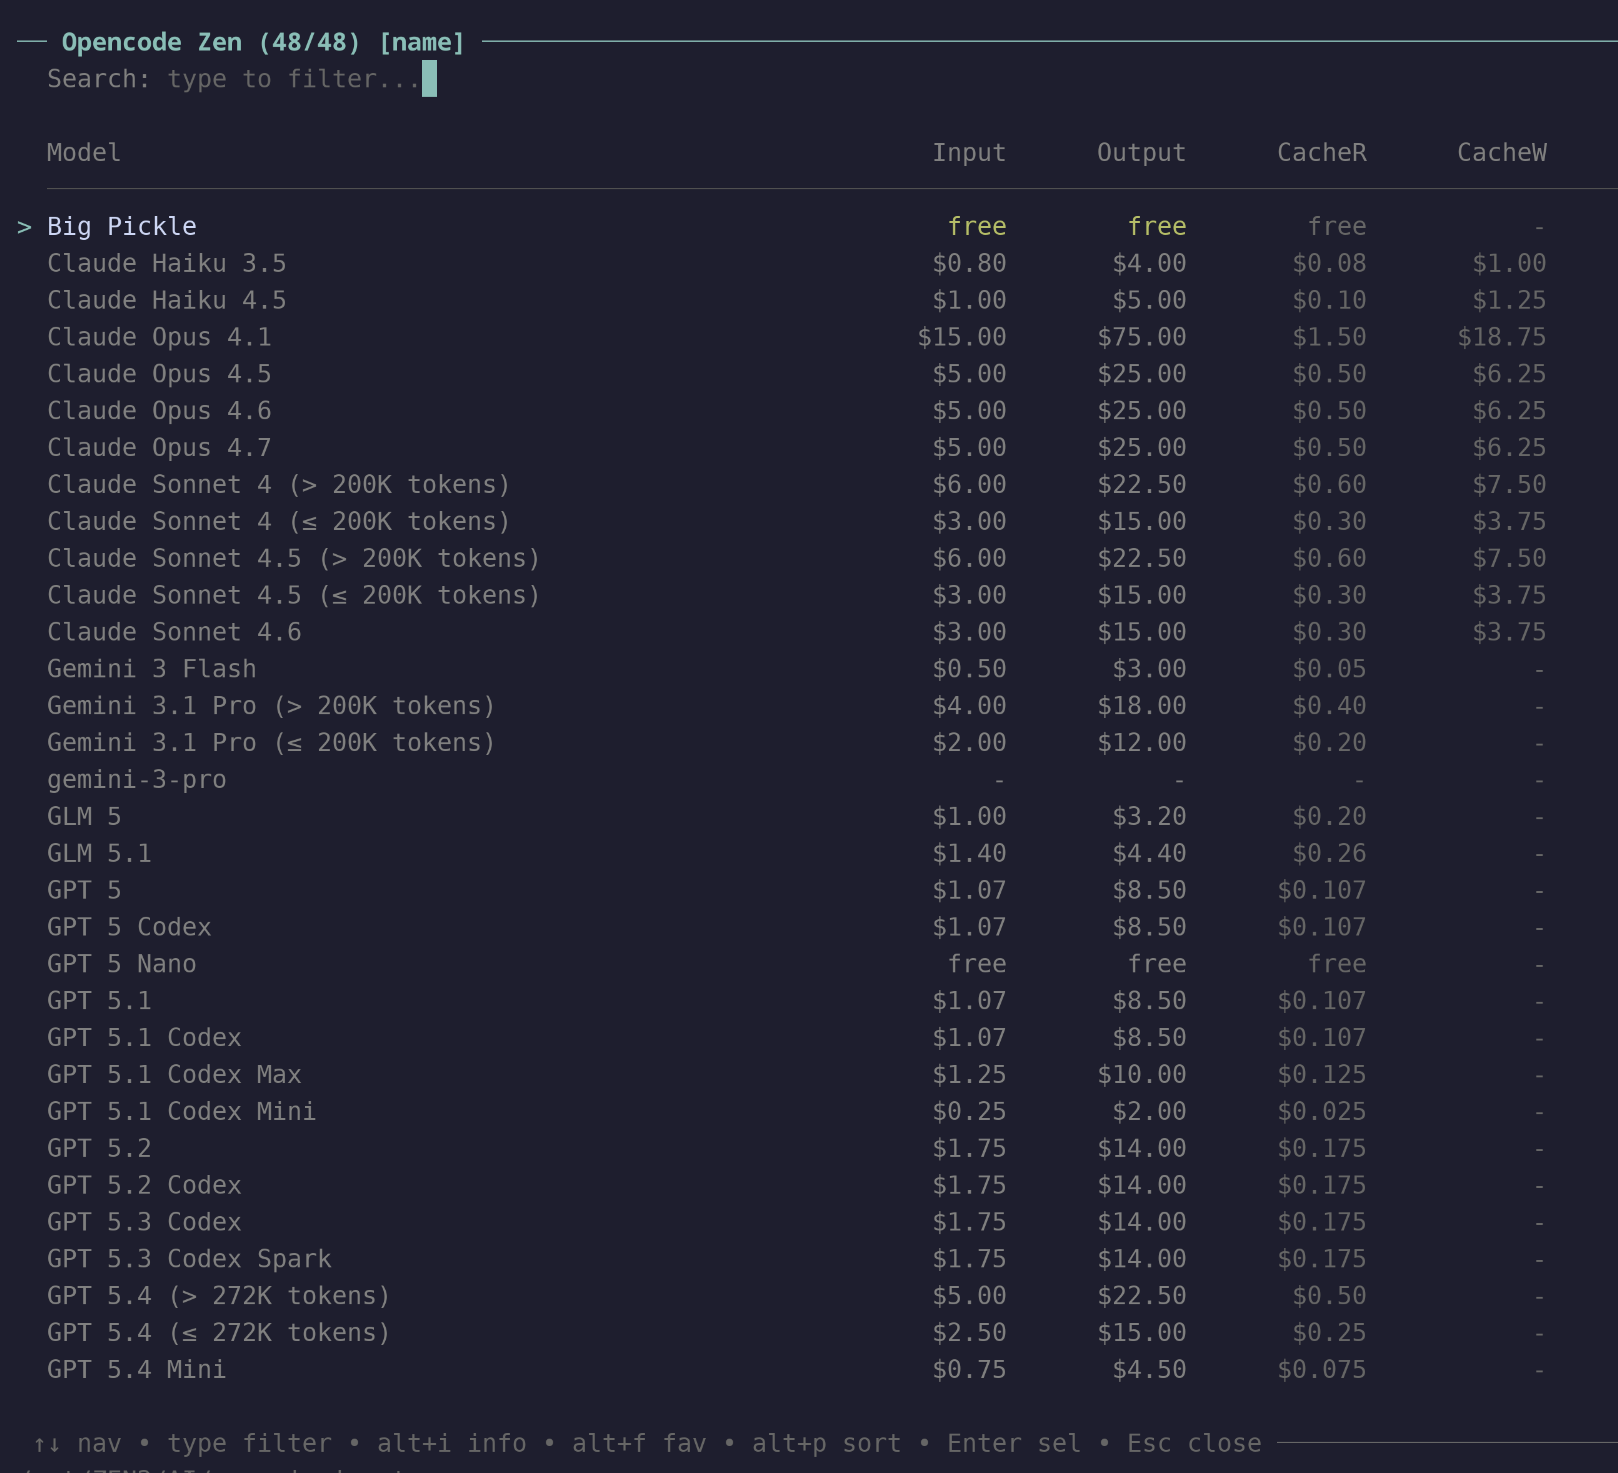Select the Claude Haiku 3.5 model
Screen dimensions: 1618x1473
pos(796,264)
